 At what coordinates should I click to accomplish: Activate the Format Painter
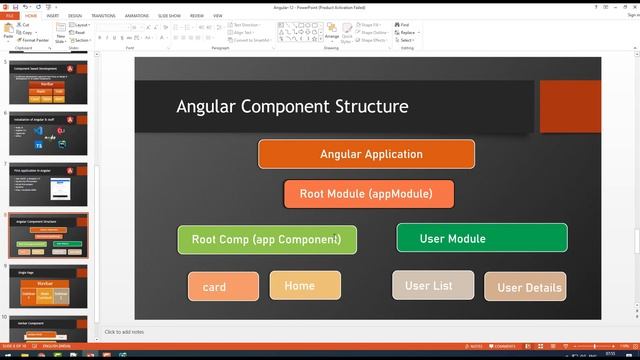[x=33, y=40]
